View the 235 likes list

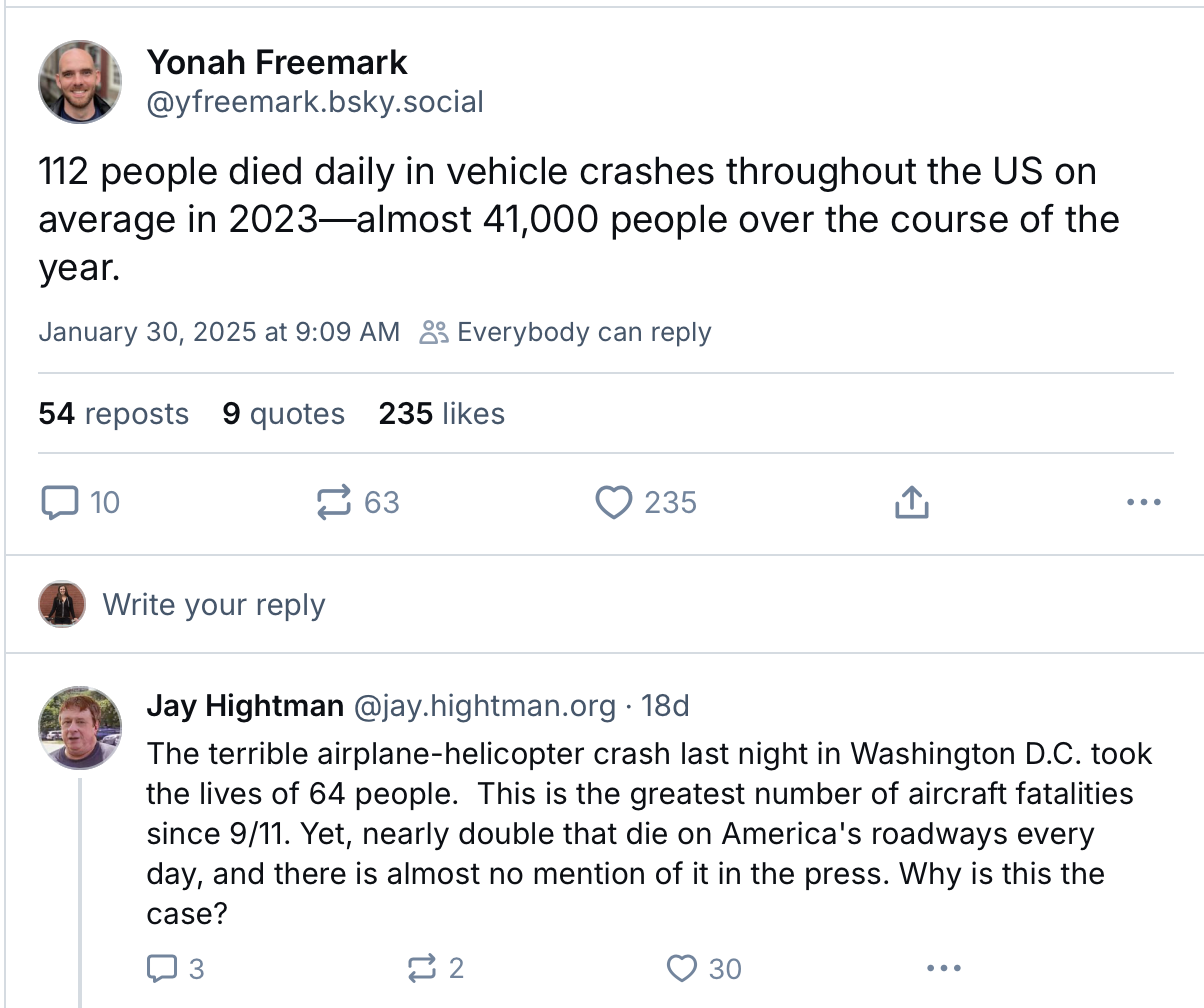click(441, 414)
